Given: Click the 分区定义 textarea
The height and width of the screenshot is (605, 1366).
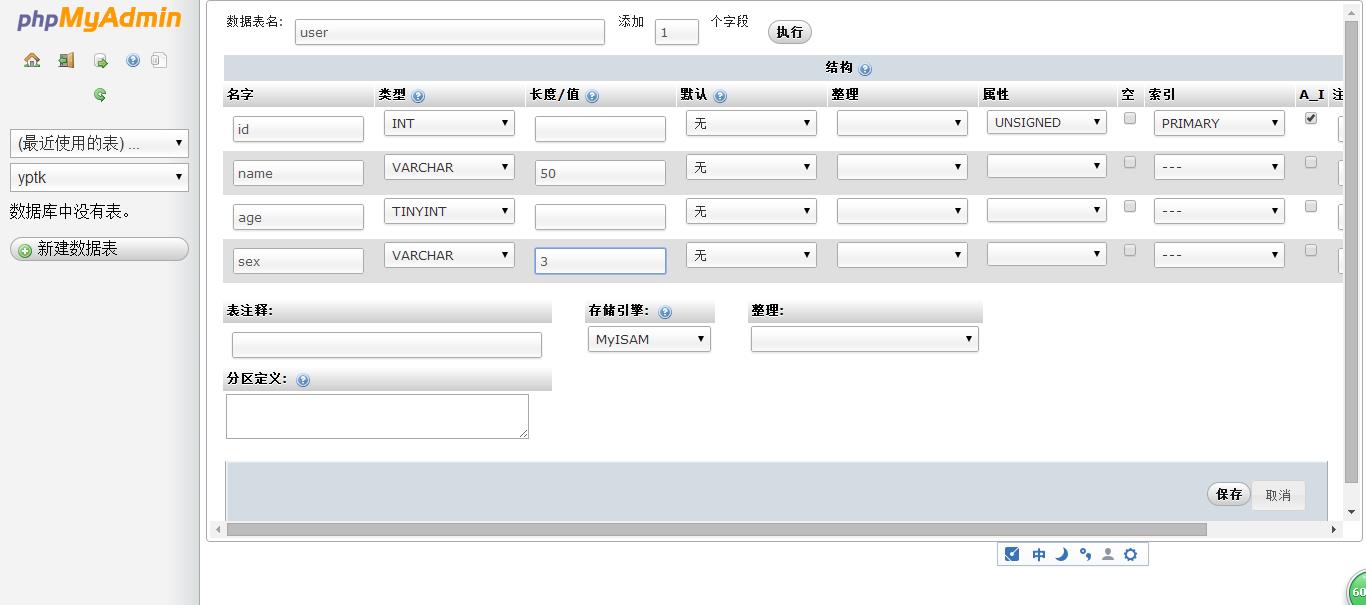Looking at the screenshot, I should tap(377, 416).
